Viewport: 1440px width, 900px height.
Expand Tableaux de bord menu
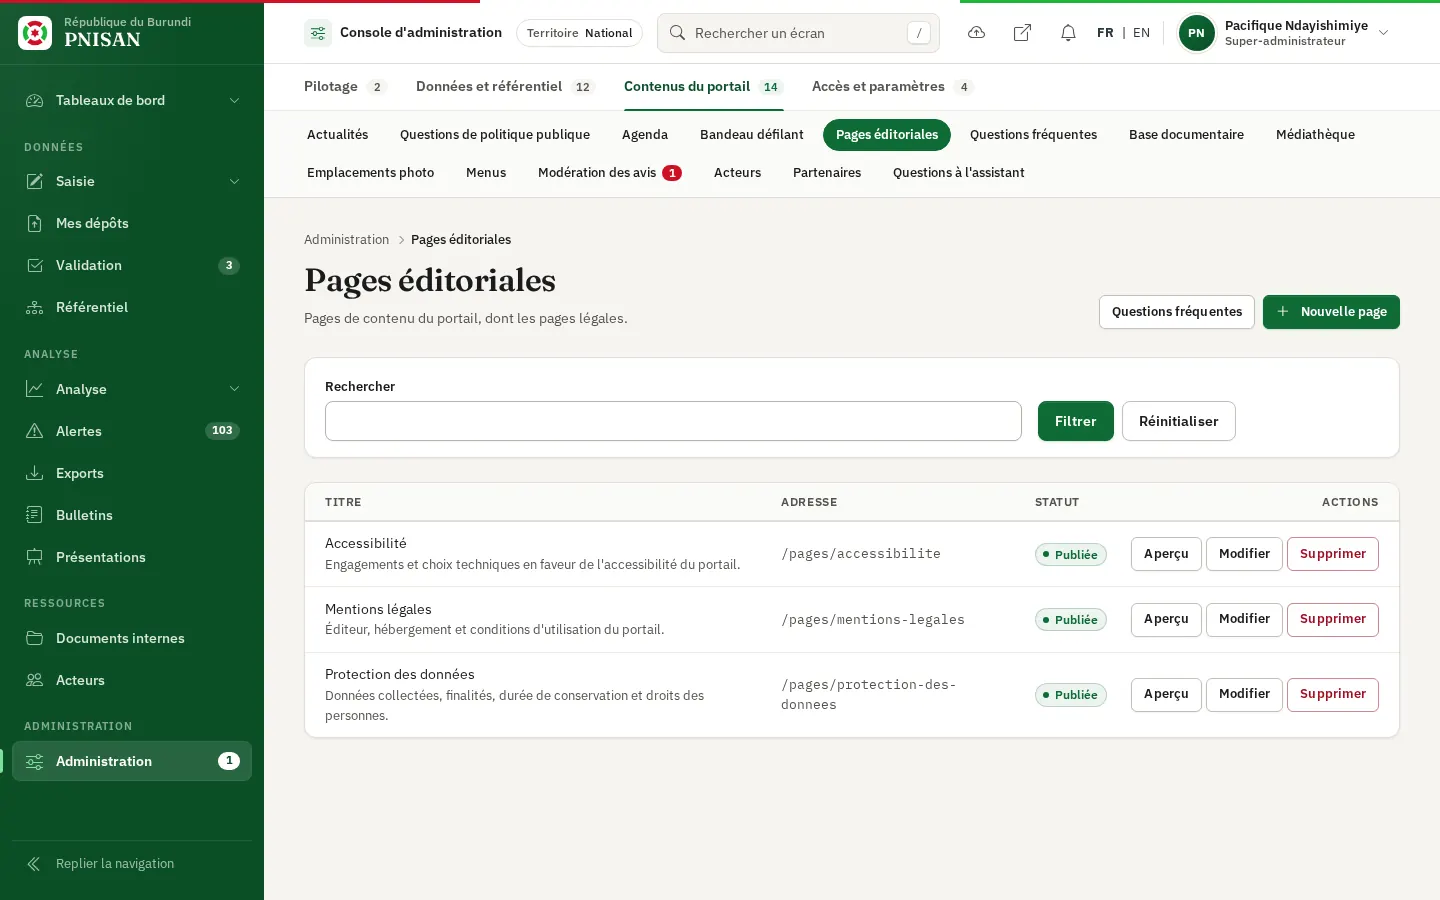coord(132,100)
